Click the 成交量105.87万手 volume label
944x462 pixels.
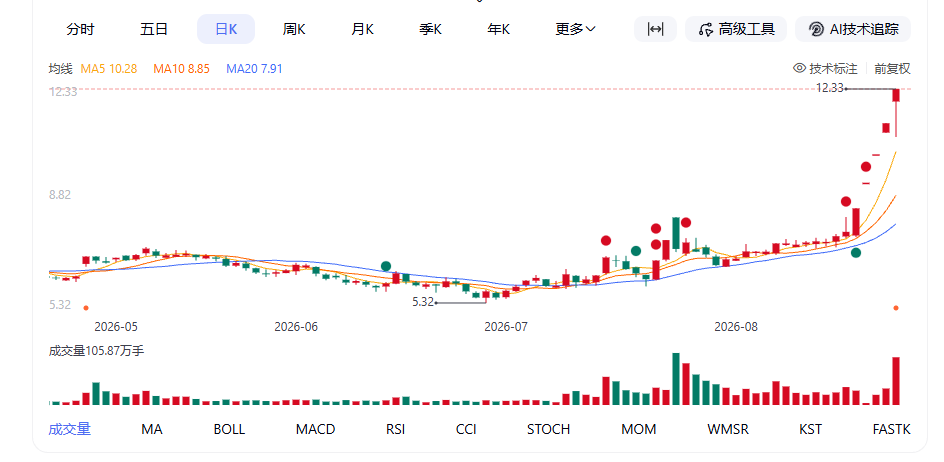(96, 351)
